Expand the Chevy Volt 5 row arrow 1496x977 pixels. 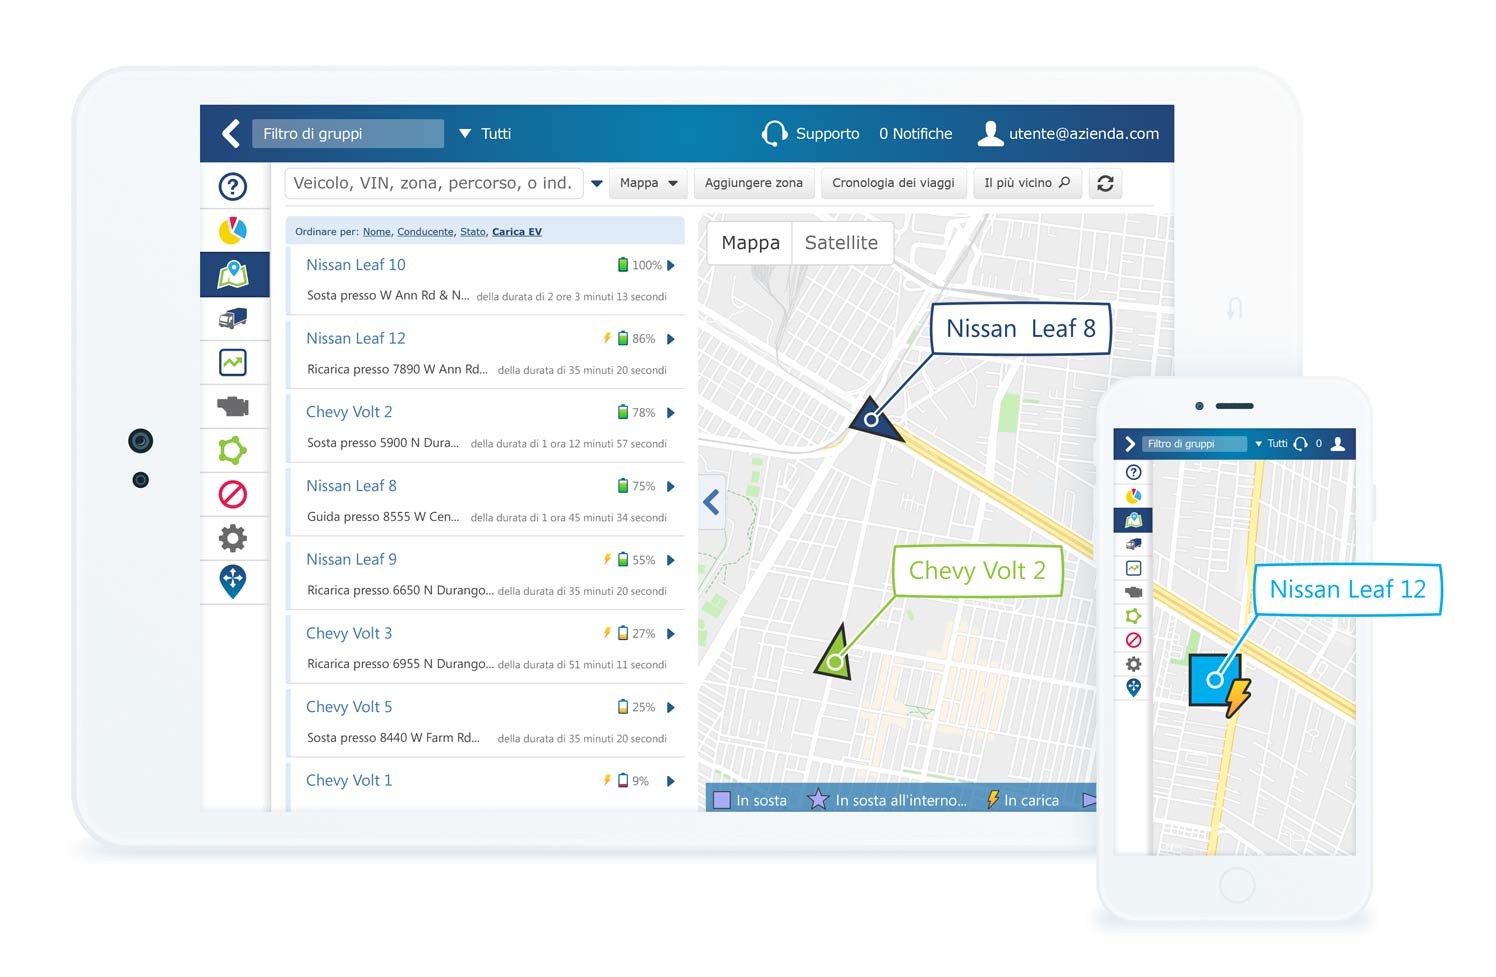671,707
